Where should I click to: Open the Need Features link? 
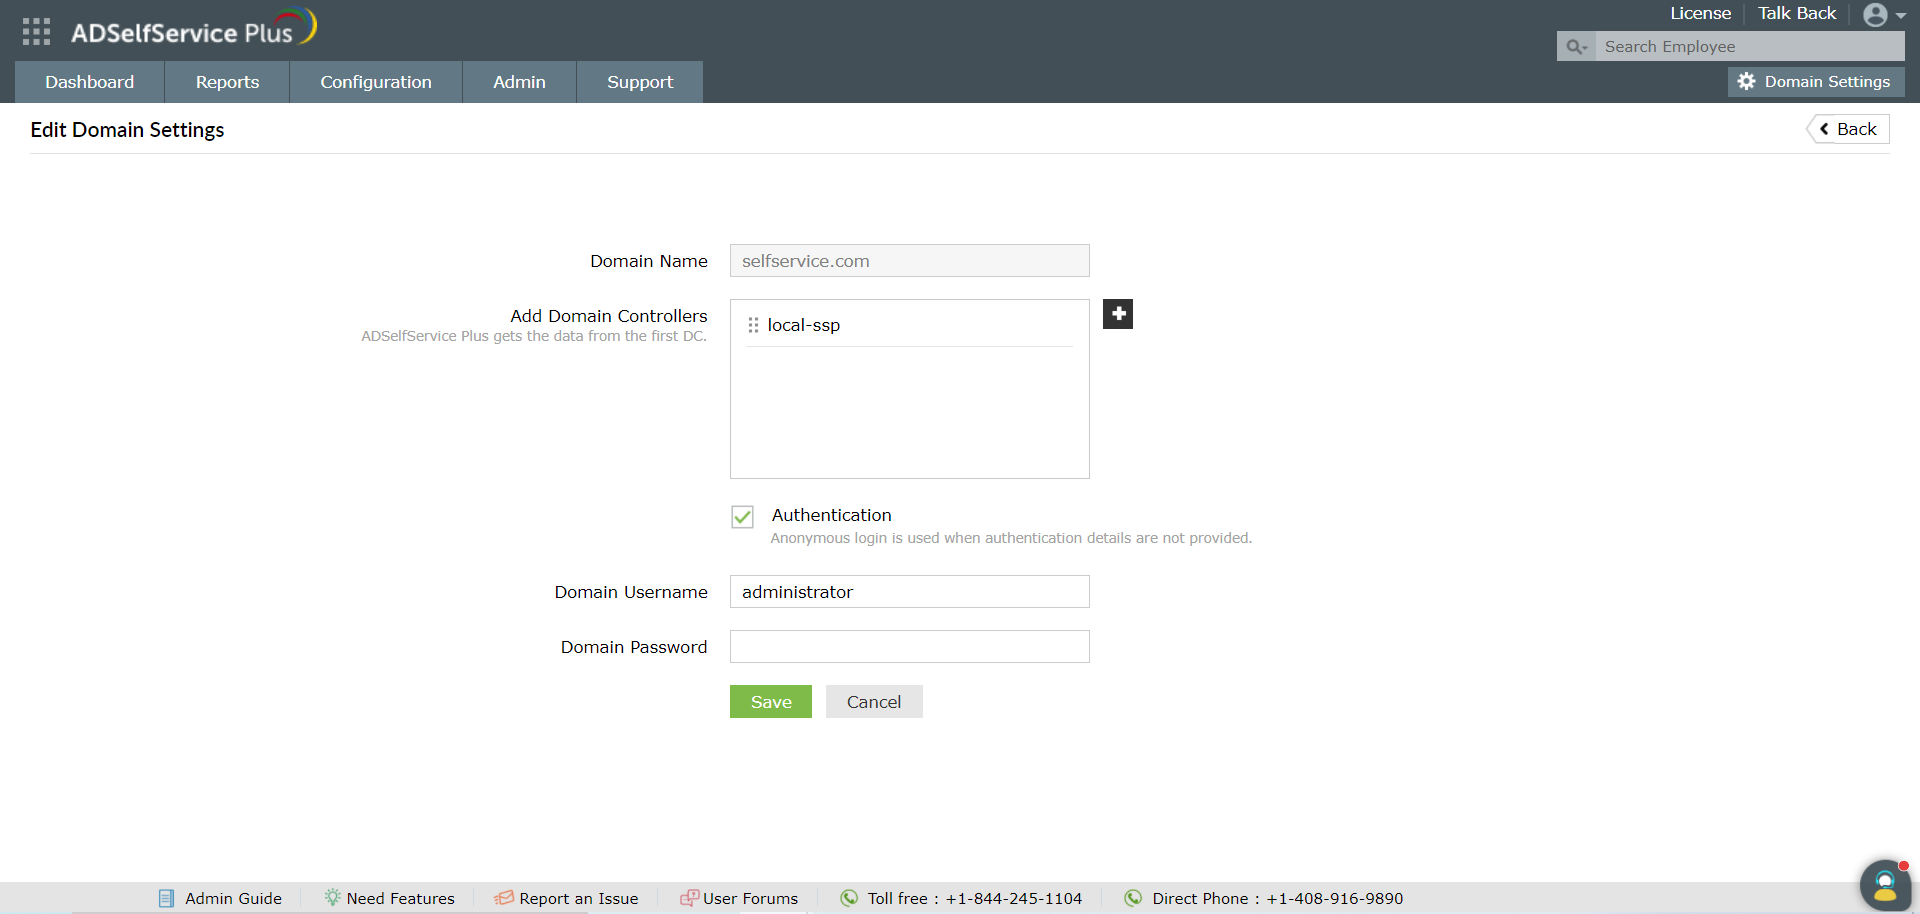pos(389,898)
